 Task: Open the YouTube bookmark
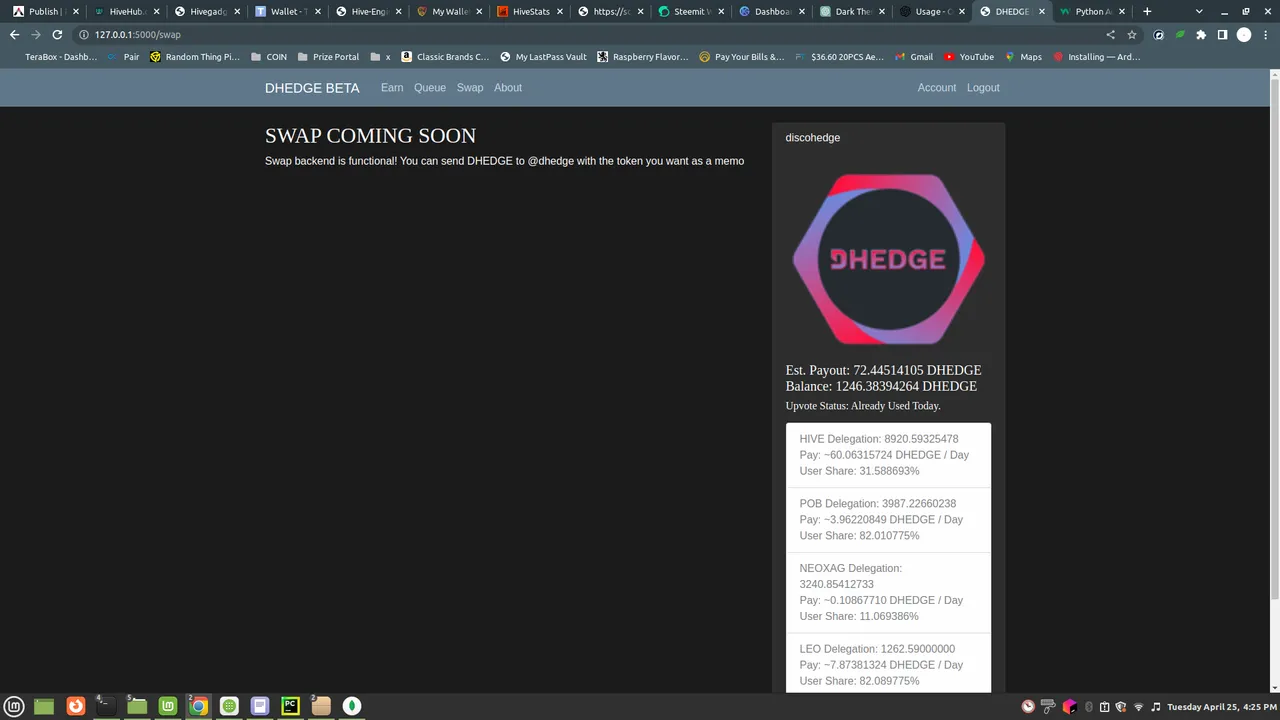tap(969, 57)
